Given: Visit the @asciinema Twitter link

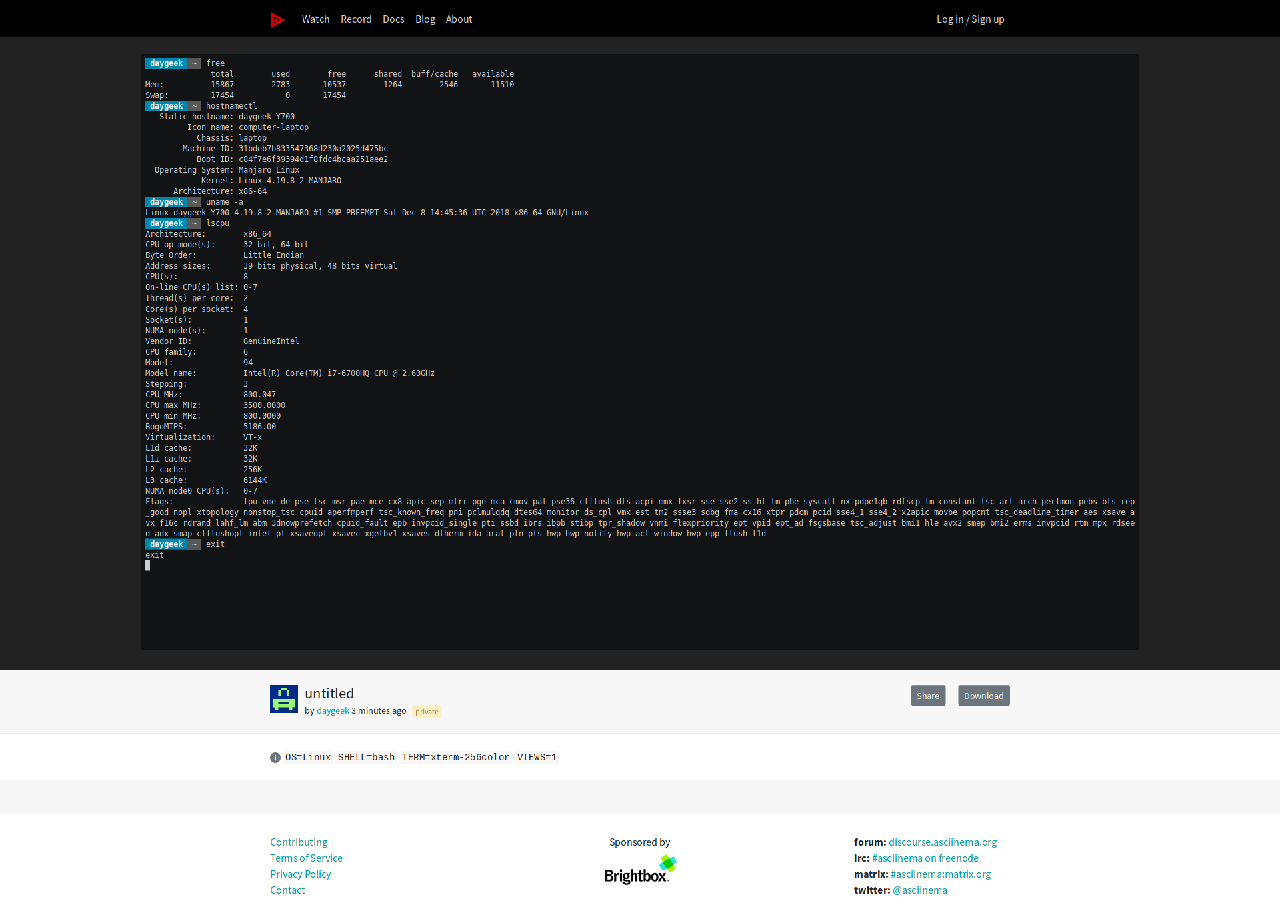Looking at the screenshot, I should click(919, 890).
